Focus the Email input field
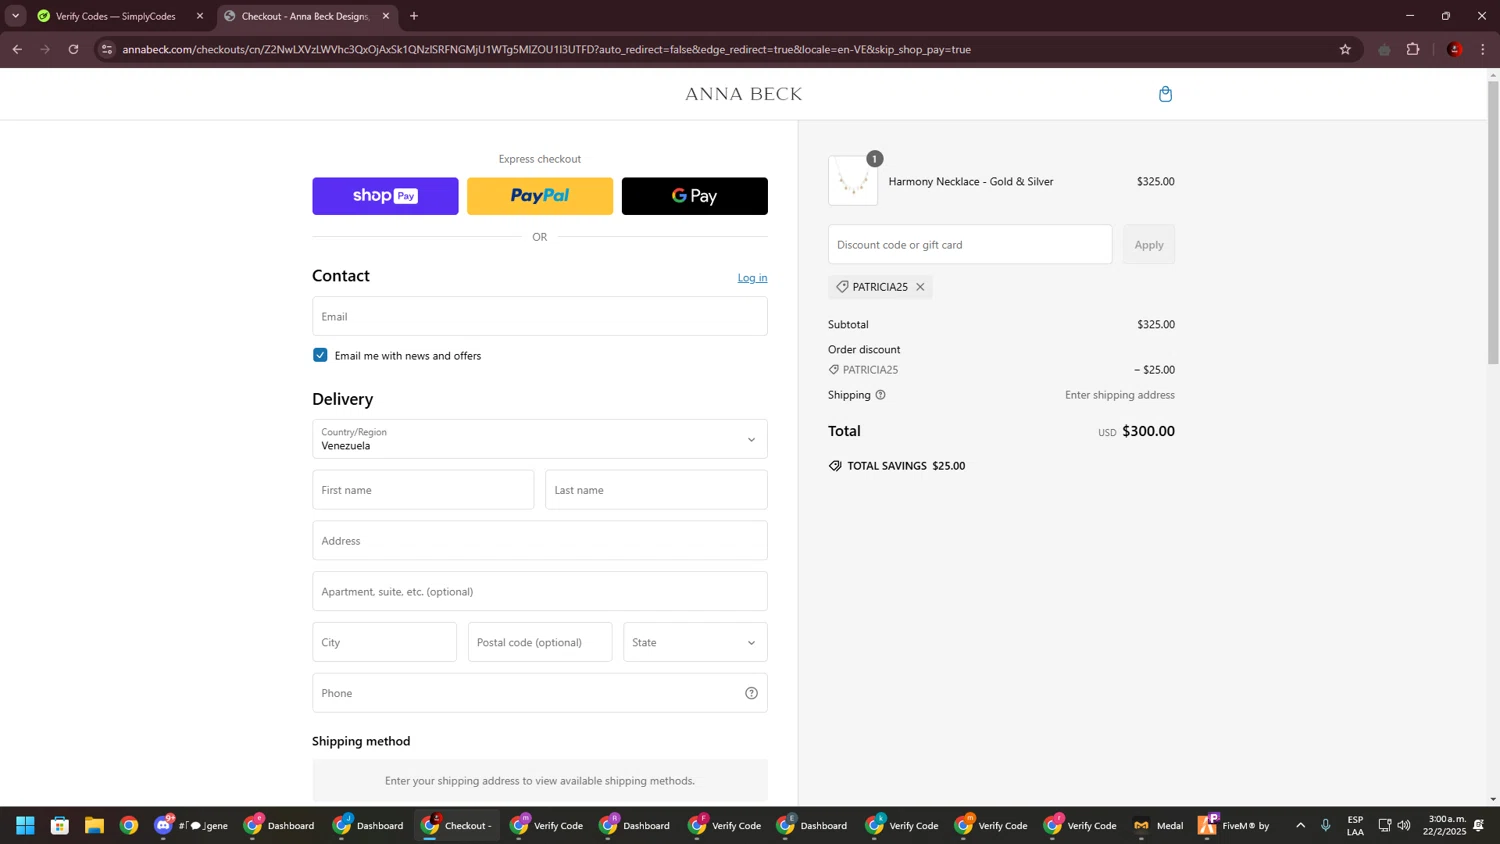Viewport: 1500px width, 844px height. pyautogui.click(x=540, y=316)
